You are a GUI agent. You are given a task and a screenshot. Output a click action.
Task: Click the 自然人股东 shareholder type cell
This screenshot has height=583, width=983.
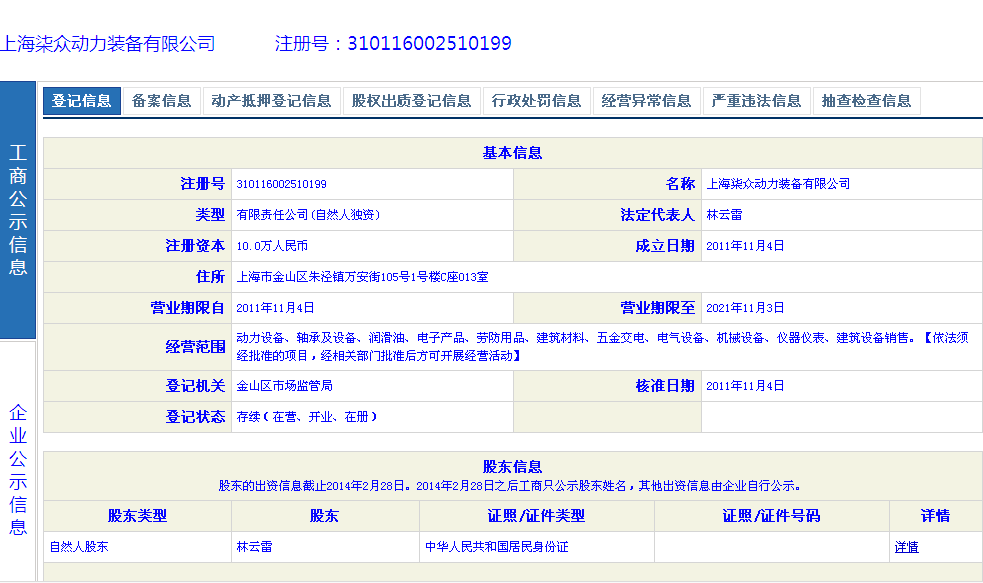[x=79, y=547]
